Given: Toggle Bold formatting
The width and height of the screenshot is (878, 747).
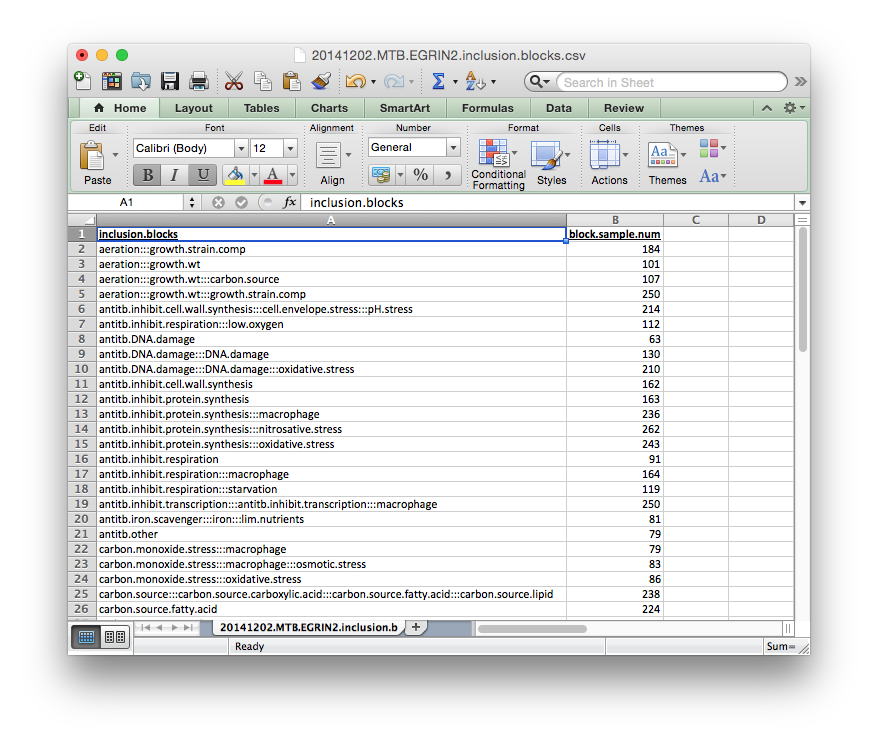Looking at the screenshot, I should (147, 175).
